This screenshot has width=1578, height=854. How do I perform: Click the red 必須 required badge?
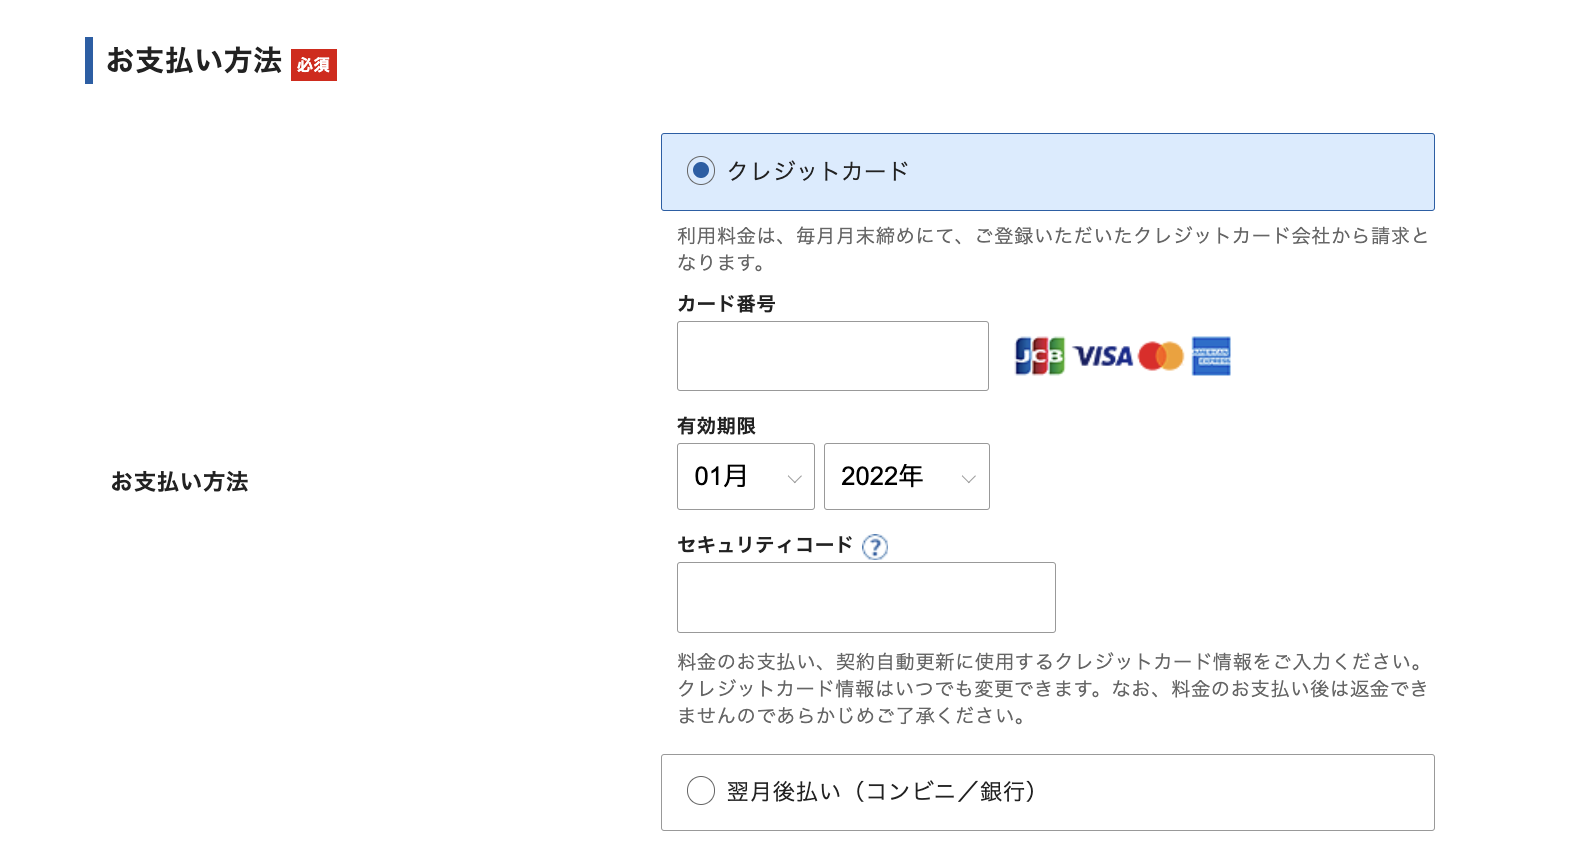click(x=314, y=65)
